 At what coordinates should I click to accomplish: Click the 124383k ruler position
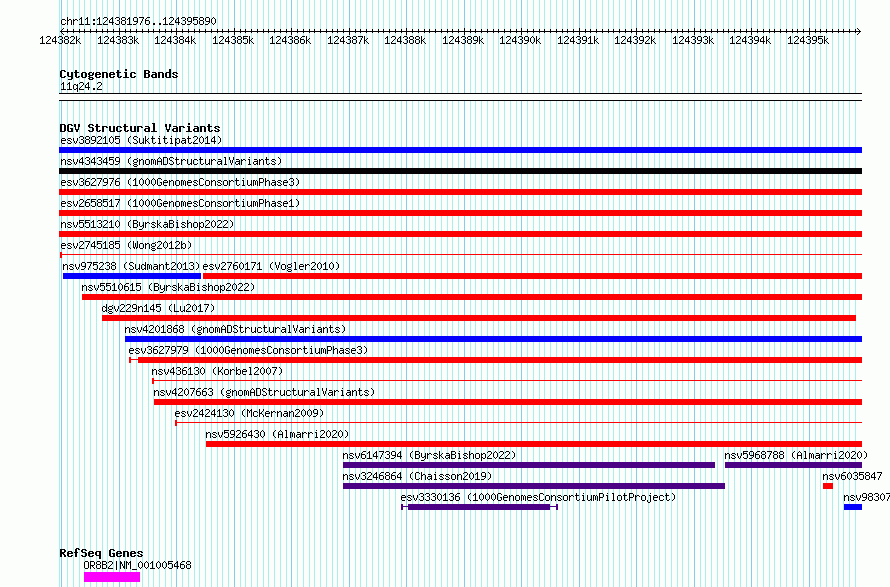[117, 40]
